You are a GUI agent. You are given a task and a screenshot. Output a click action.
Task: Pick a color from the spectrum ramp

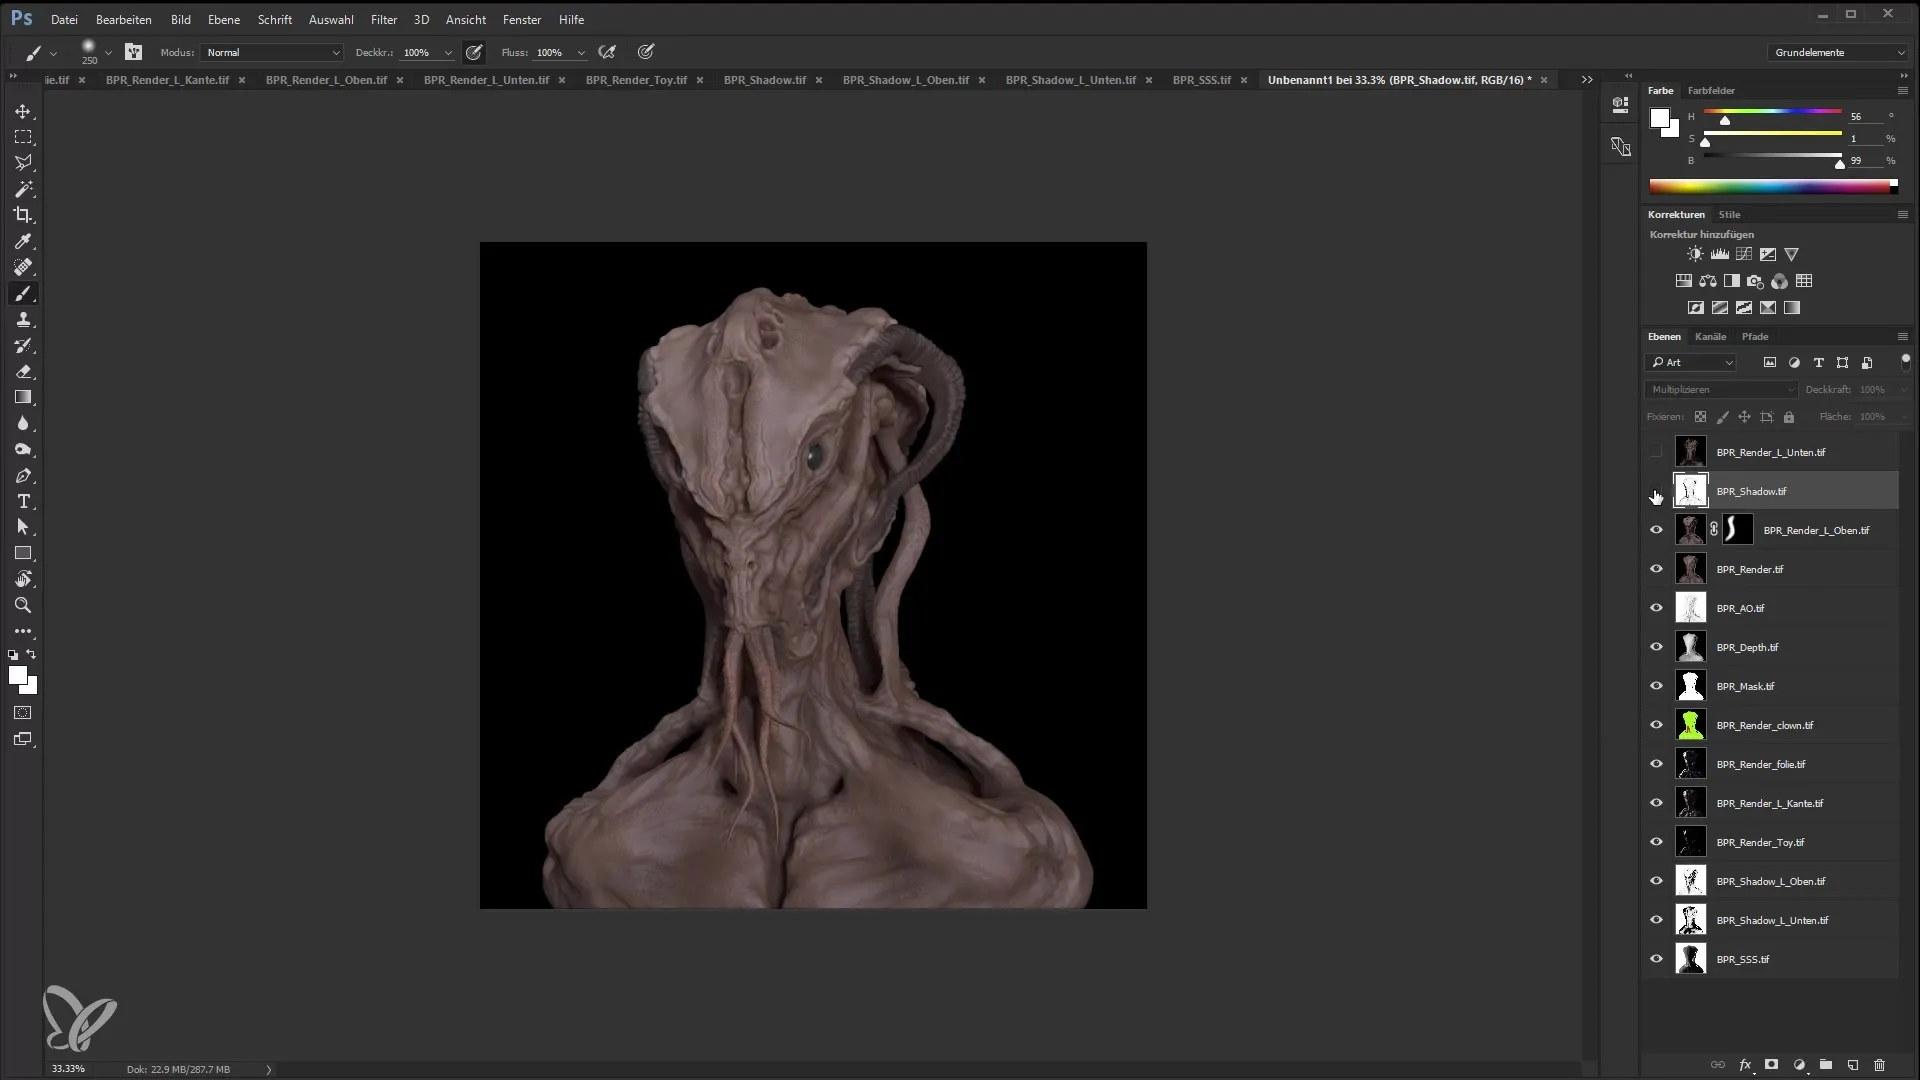1773,186
